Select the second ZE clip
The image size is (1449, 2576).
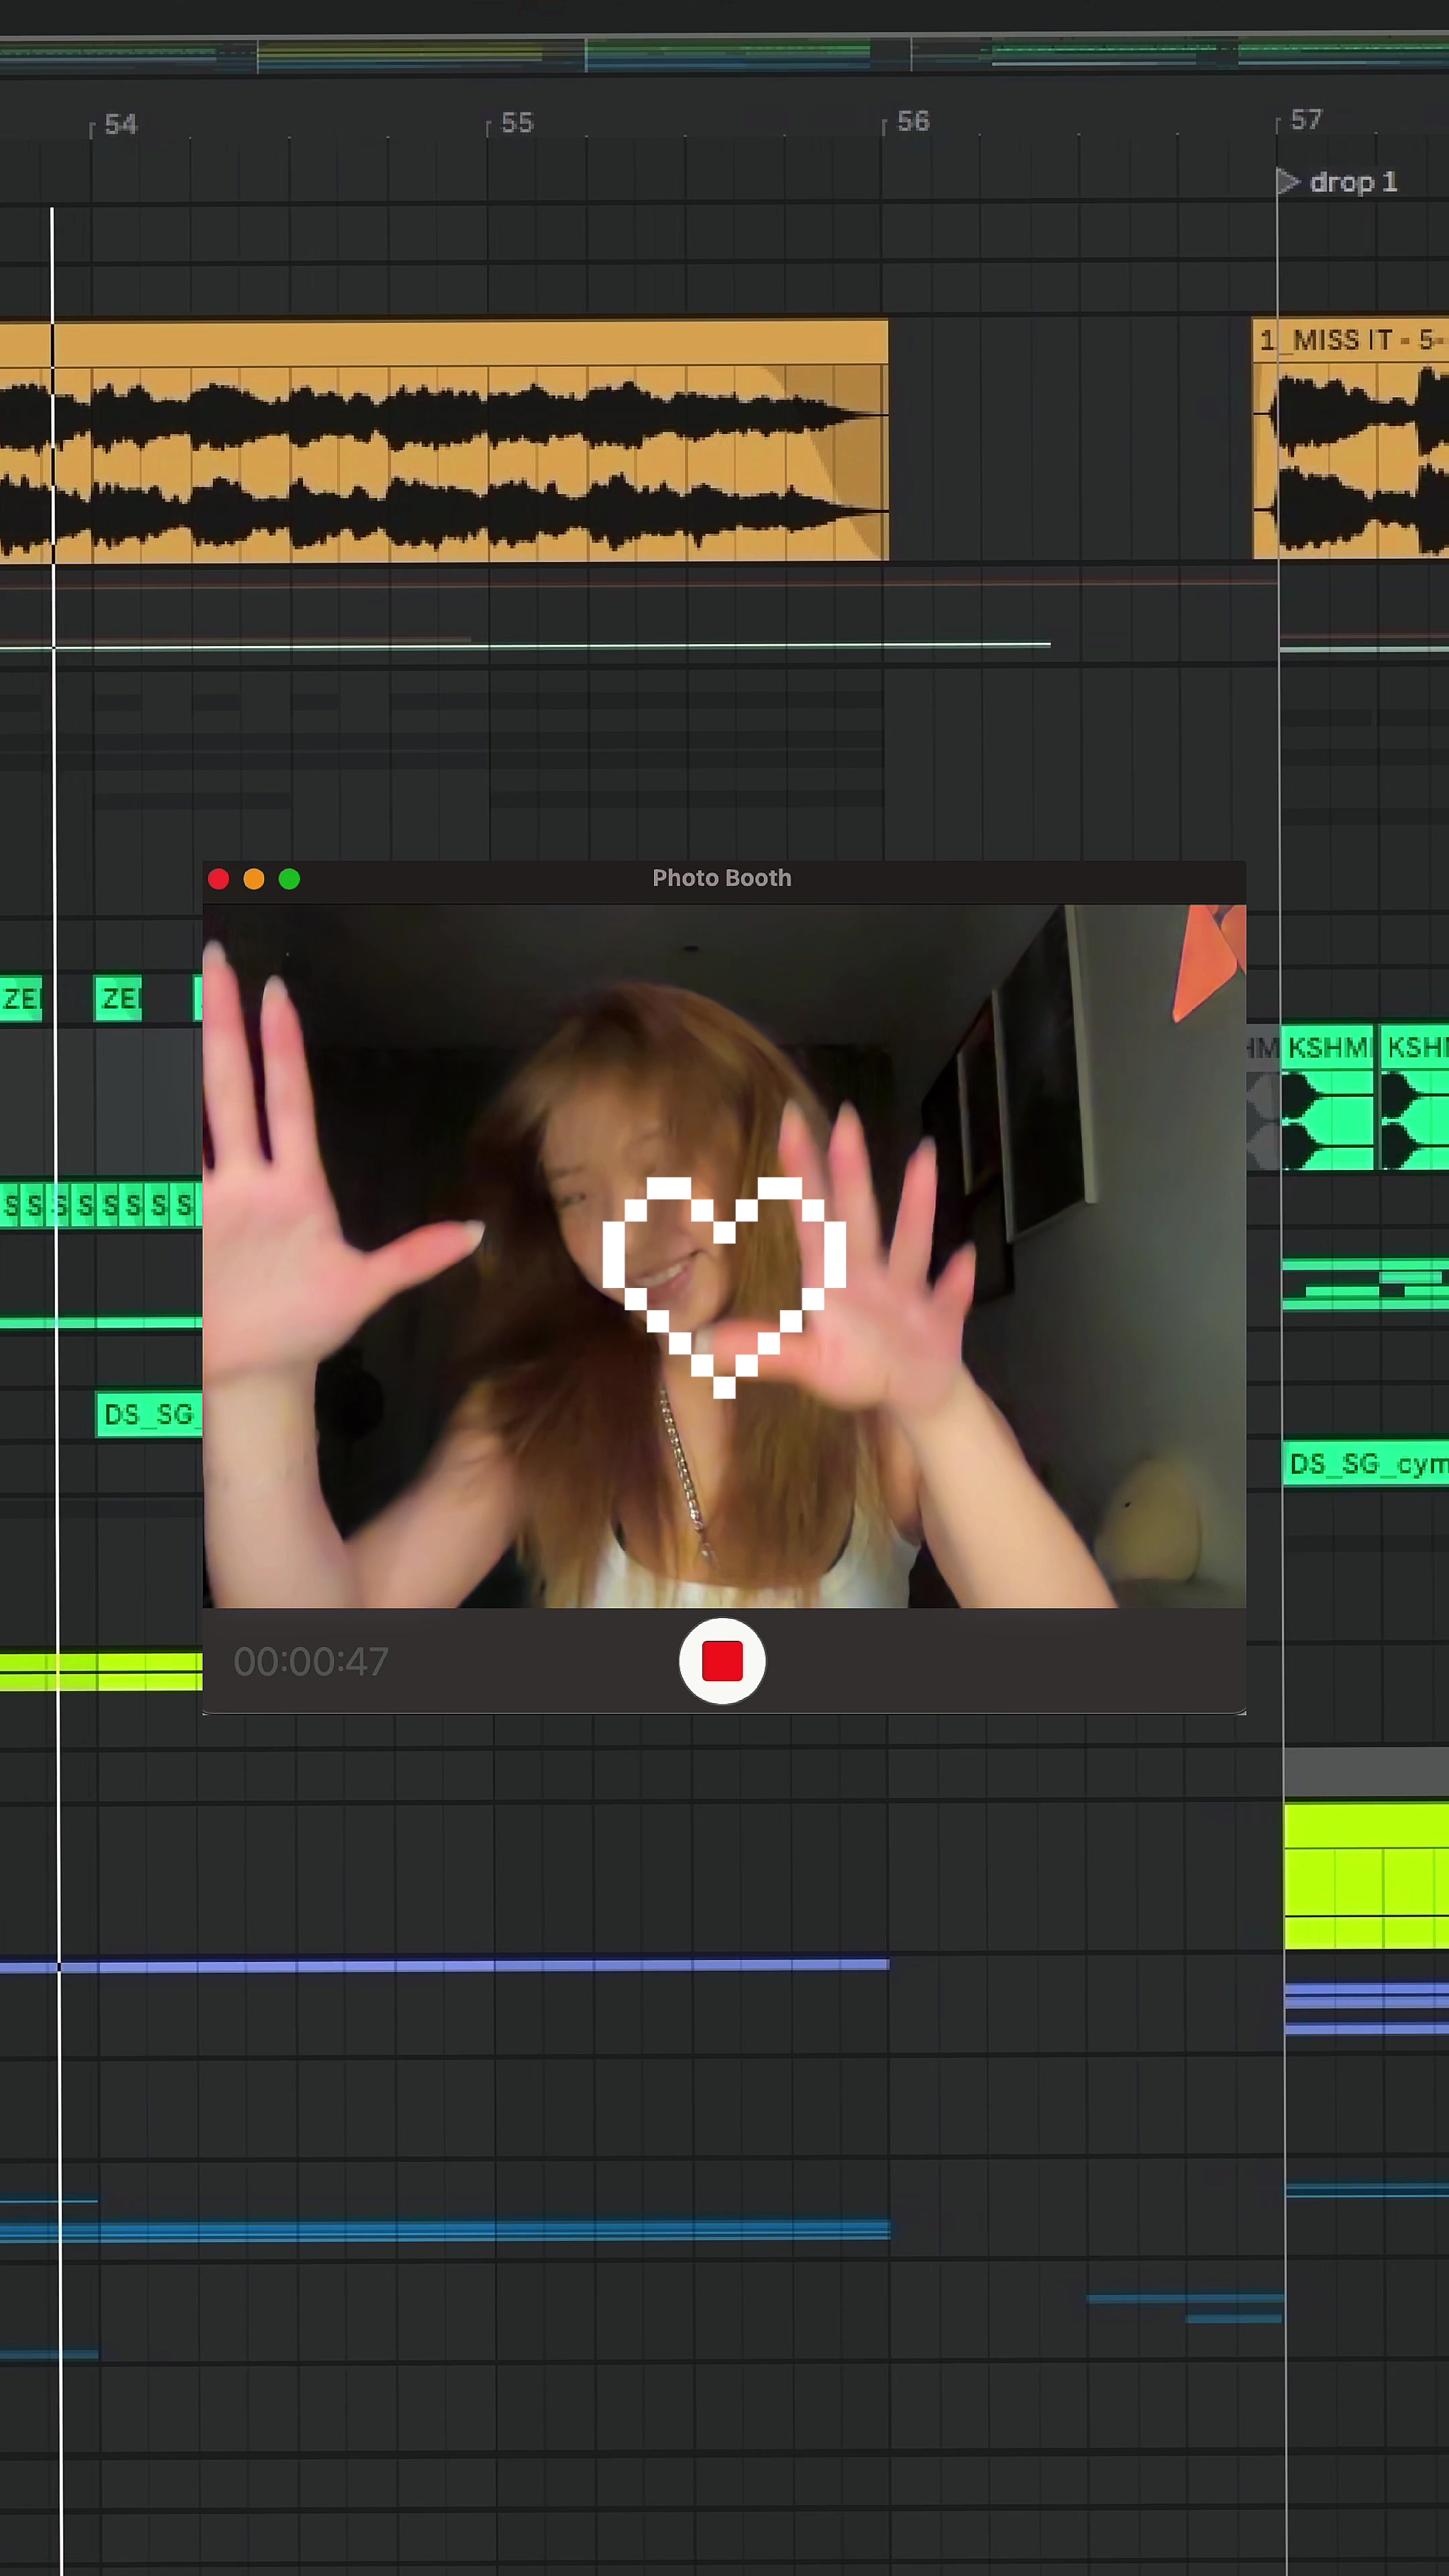[118, 998]
